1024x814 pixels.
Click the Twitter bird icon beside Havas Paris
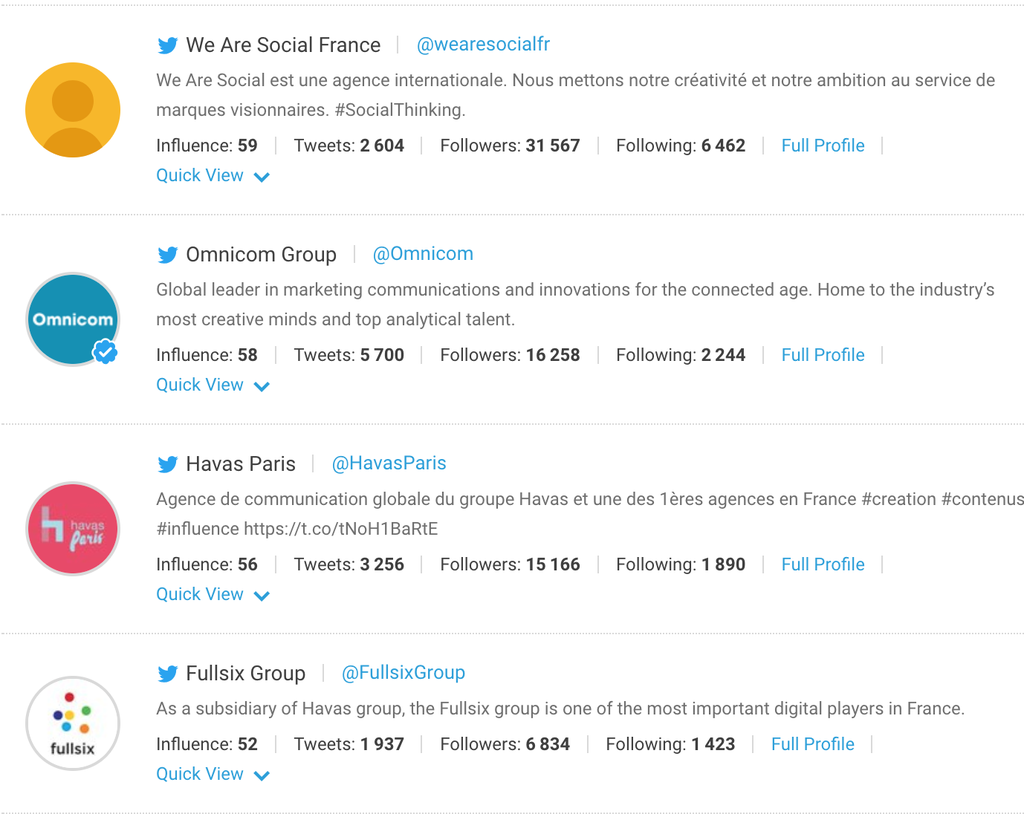[168, 465]
